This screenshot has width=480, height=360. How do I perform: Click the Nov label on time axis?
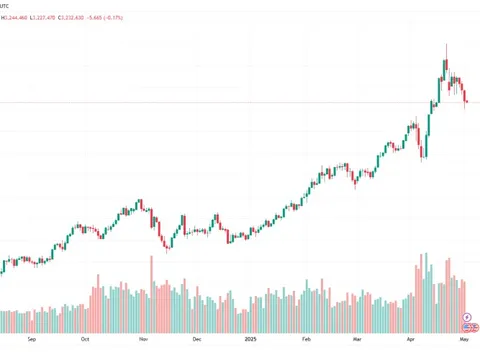[x=143, y=339]
